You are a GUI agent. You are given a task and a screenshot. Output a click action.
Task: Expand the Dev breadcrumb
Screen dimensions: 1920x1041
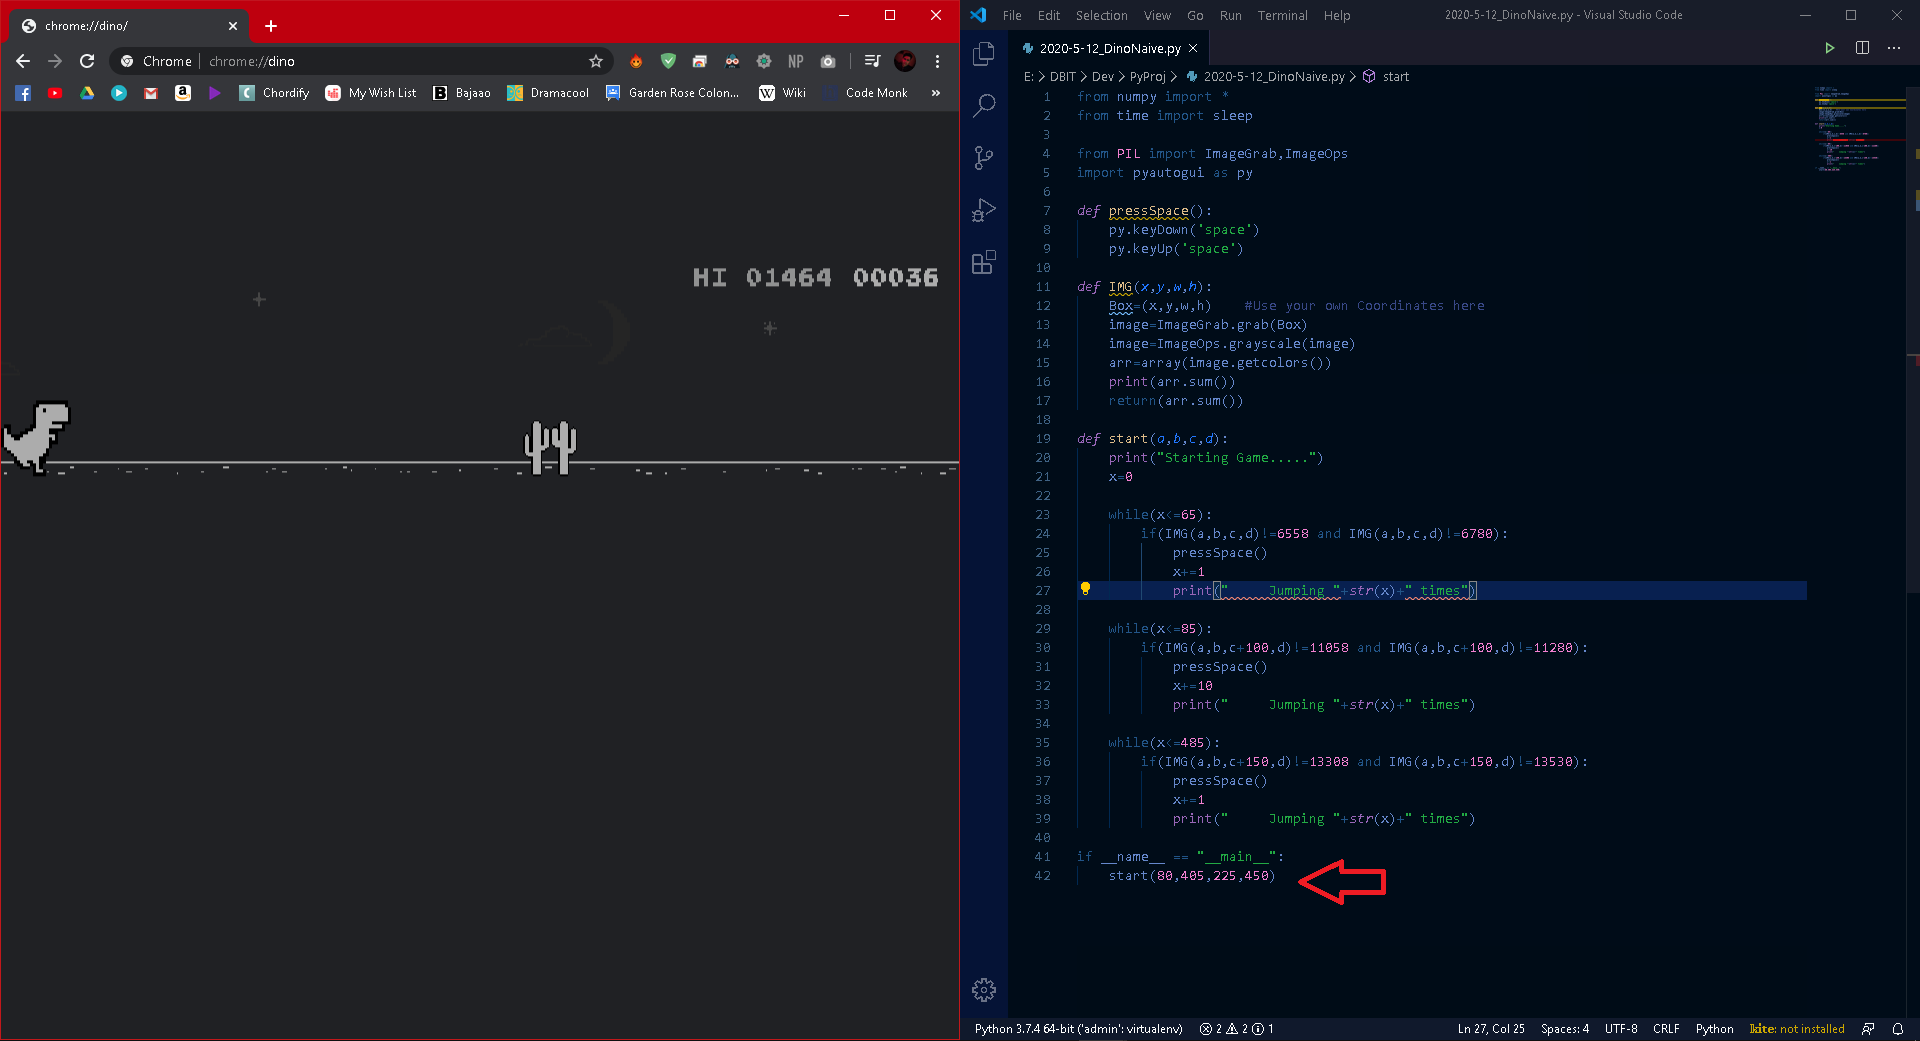(x=1103, y=77)
